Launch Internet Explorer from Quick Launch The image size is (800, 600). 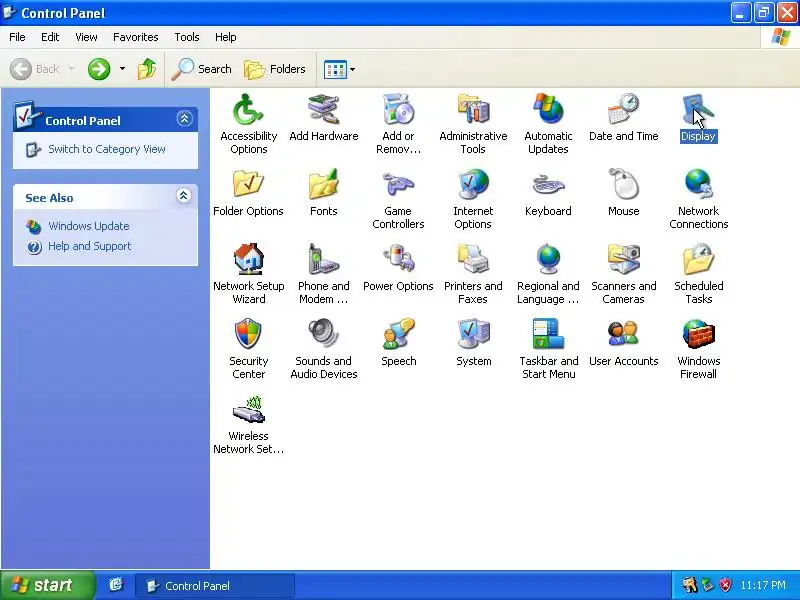click(116, 585)
